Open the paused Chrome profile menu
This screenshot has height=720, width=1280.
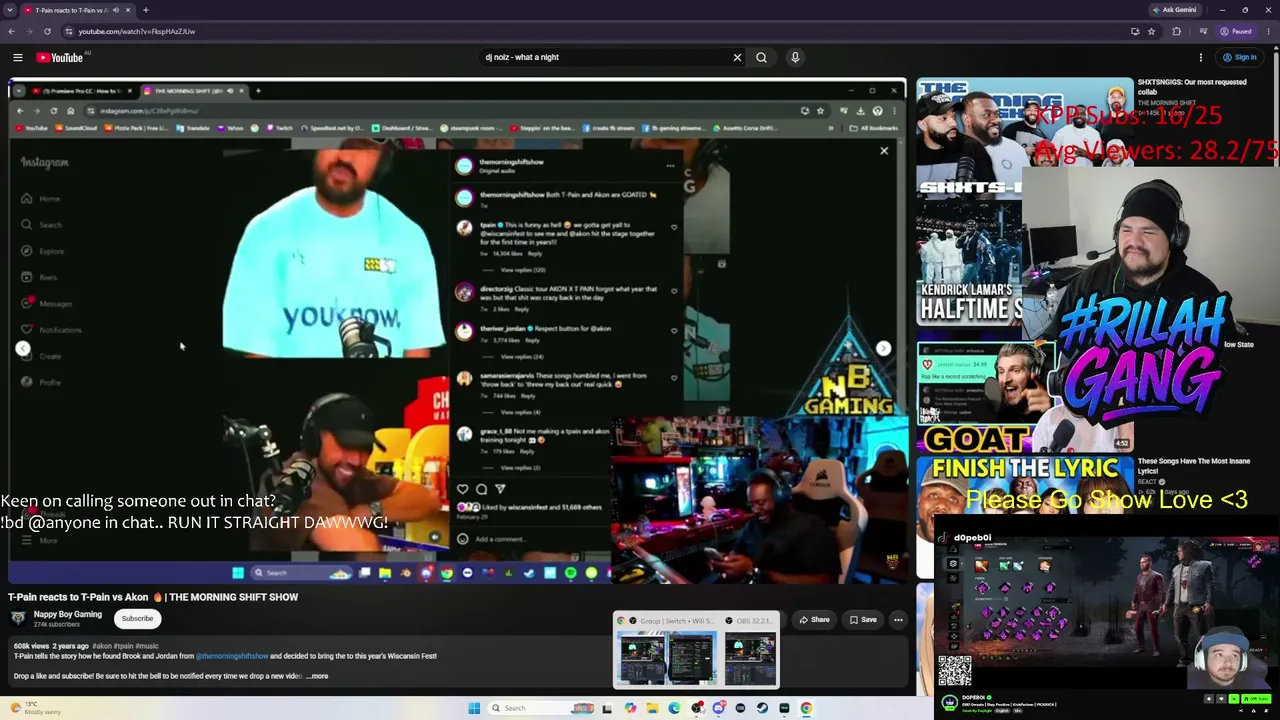pos(1237,31)
